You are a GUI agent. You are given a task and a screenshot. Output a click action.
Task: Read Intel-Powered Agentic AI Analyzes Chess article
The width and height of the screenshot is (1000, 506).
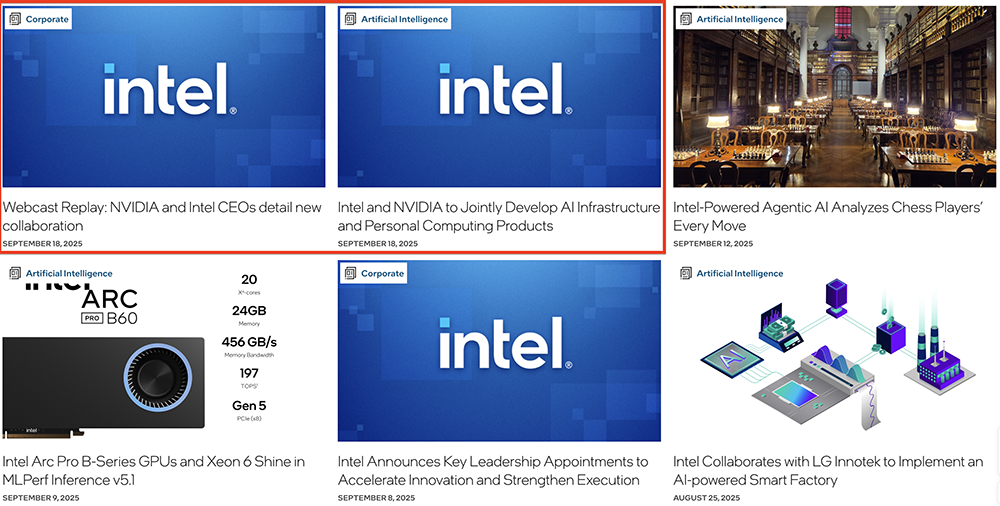point(828,216)
